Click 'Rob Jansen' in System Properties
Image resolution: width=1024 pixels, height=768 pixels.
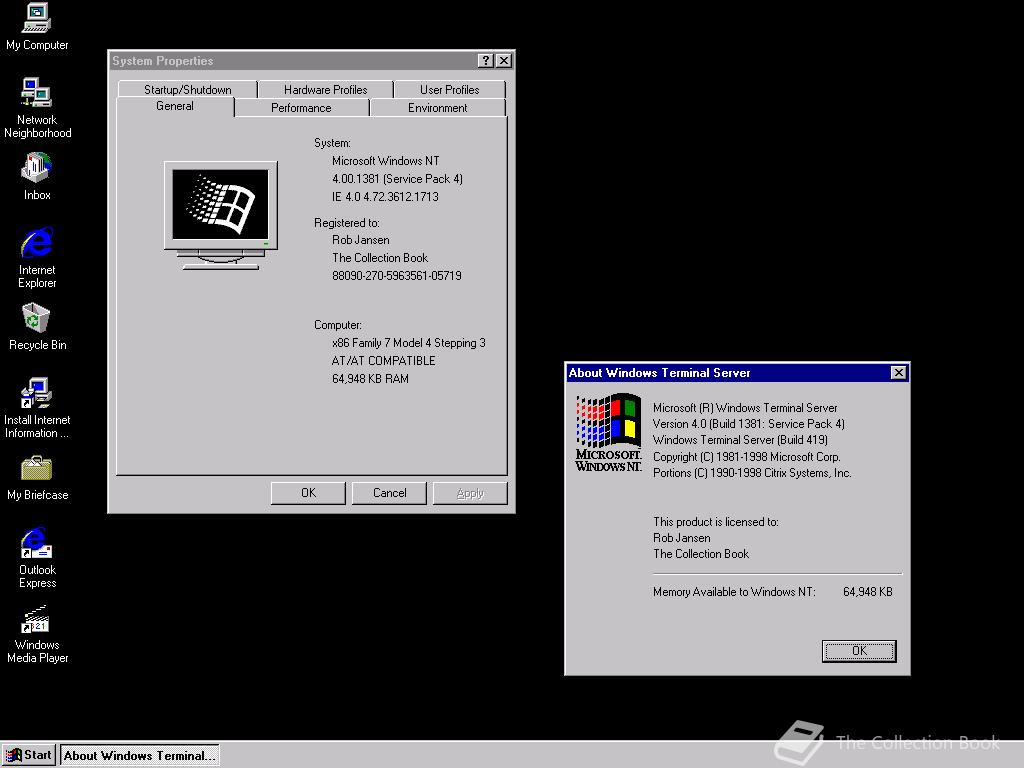[360, 240]
